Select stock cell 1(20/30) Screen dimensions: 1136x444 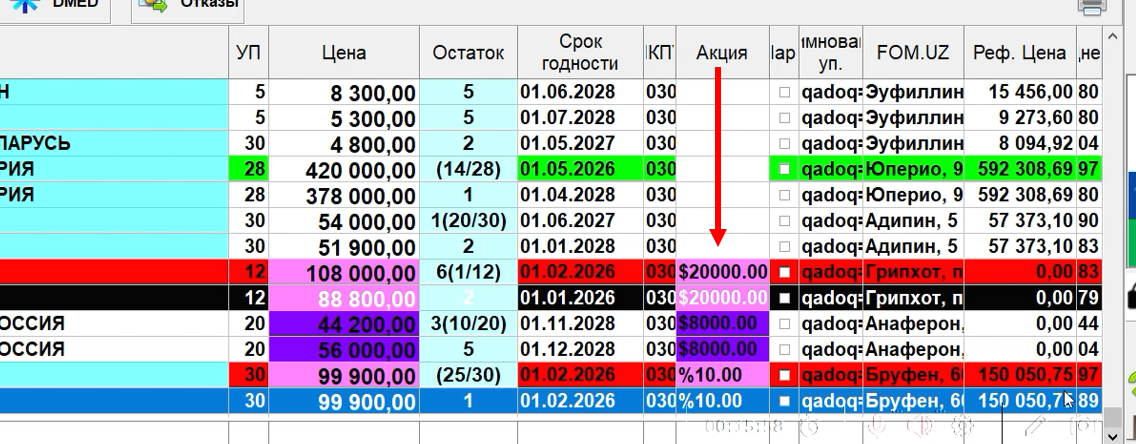(468, 221)
